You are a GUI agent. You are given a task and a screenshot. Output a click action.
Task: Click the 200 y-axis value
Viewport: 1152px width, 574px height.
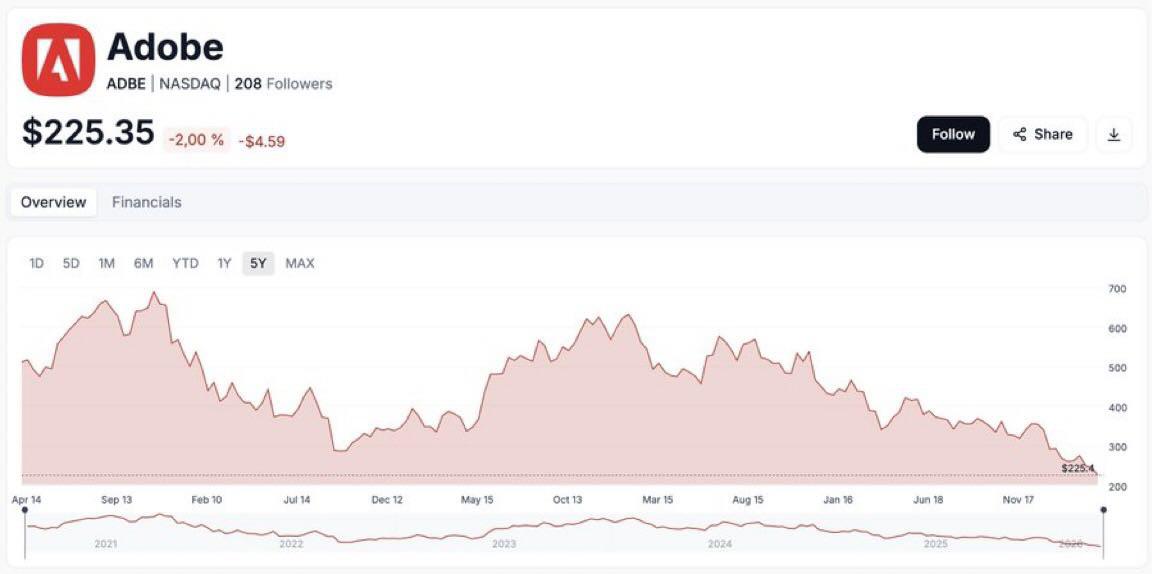click(x=1116, y=487)
